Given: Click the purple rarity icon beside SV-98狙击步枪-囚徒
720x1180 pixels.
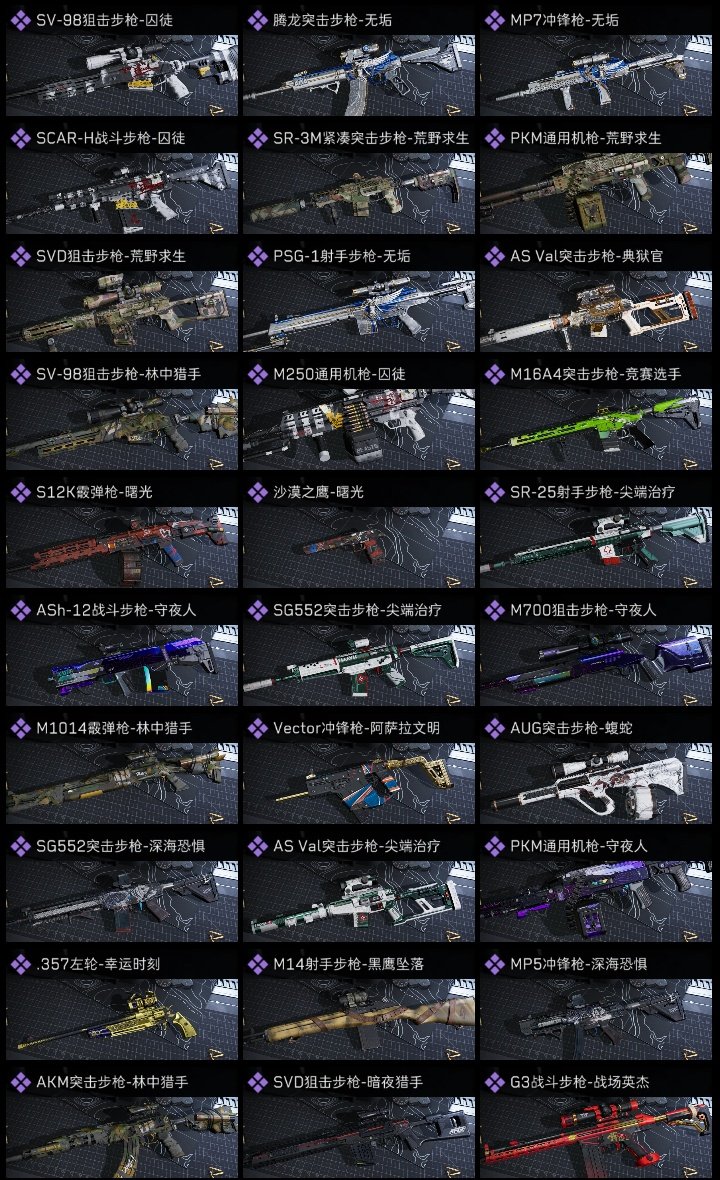Looking at the screenshot, I should 20,20.
